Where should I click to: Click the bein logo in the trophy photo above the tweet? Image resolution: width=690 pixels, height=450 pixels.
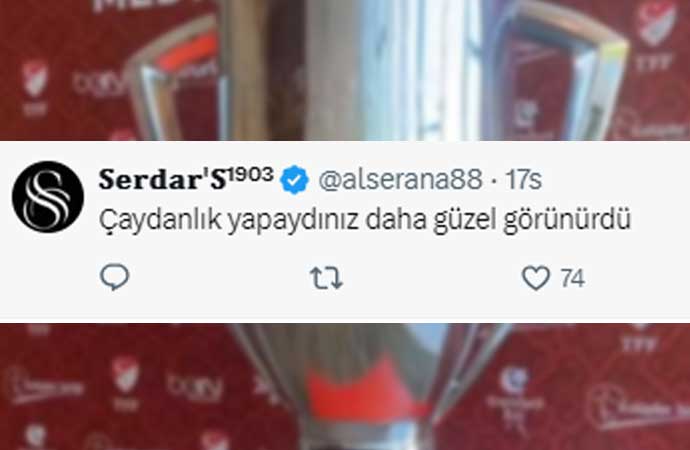pyautogui.click(x=99, y=84)
